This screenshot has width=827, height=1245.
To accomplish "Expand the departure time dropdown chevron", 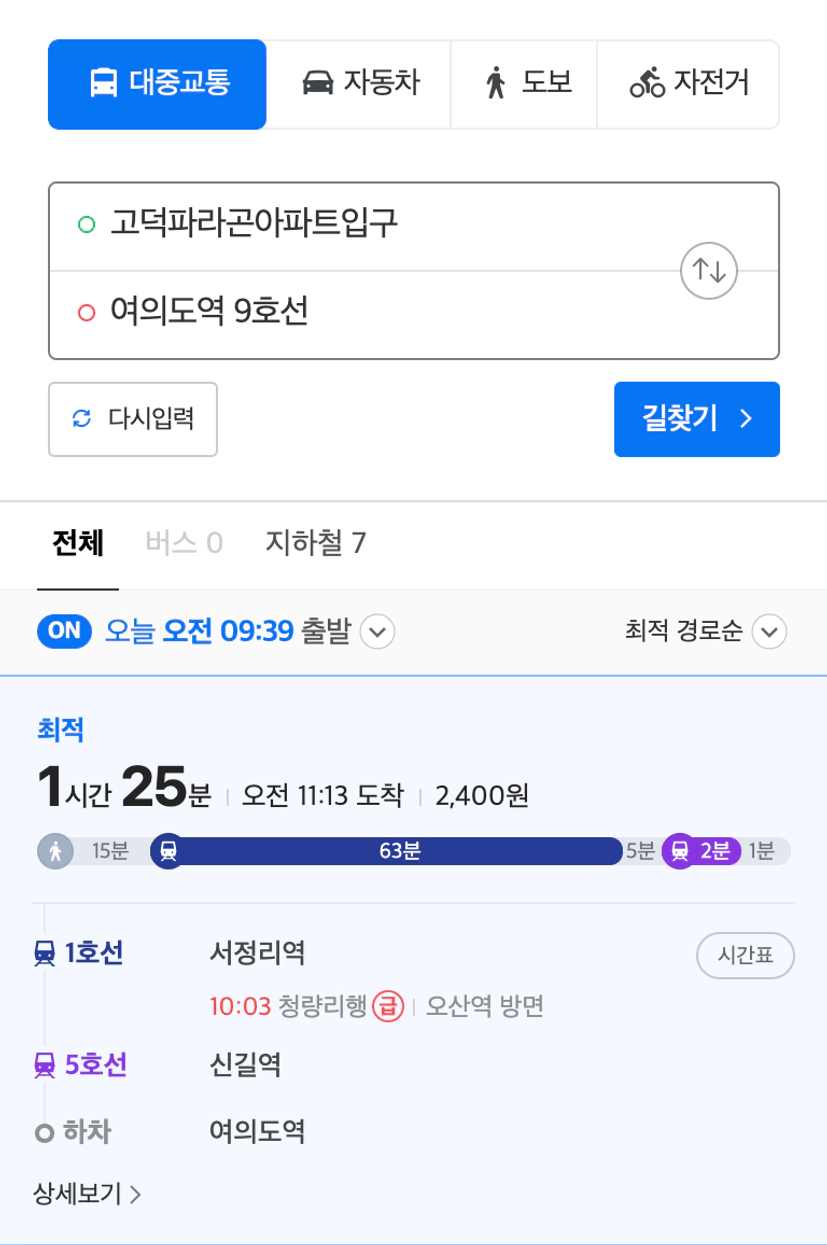I will tap(377, 632).
